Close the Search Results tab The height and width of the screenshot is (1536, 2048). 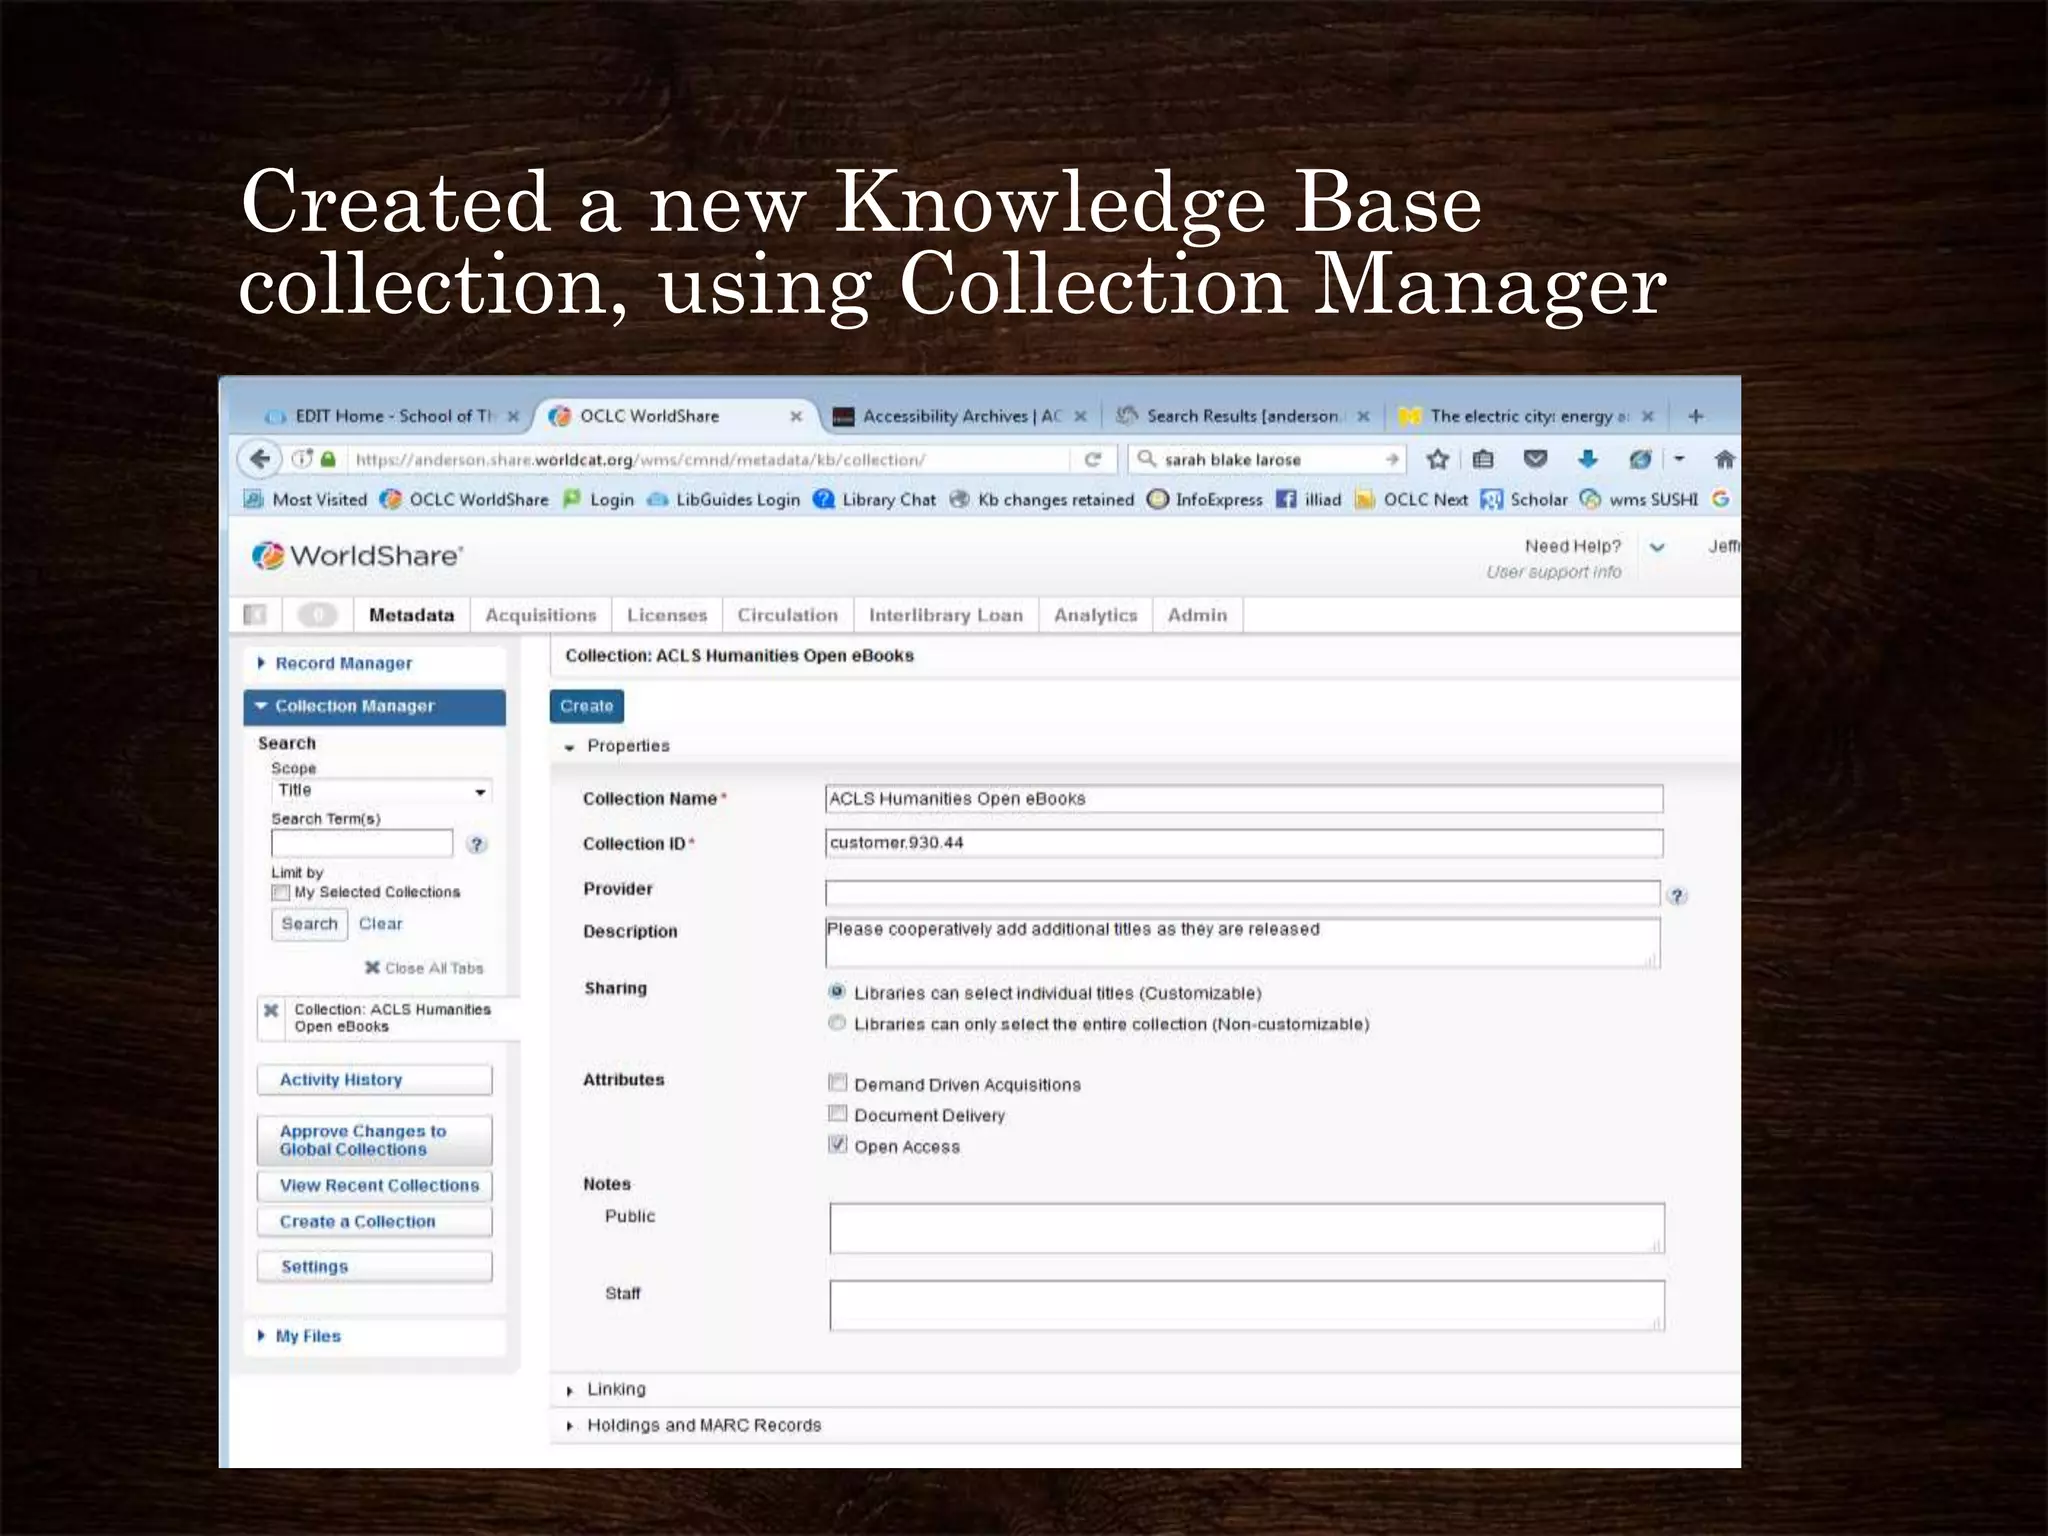tap(1363, 416)
